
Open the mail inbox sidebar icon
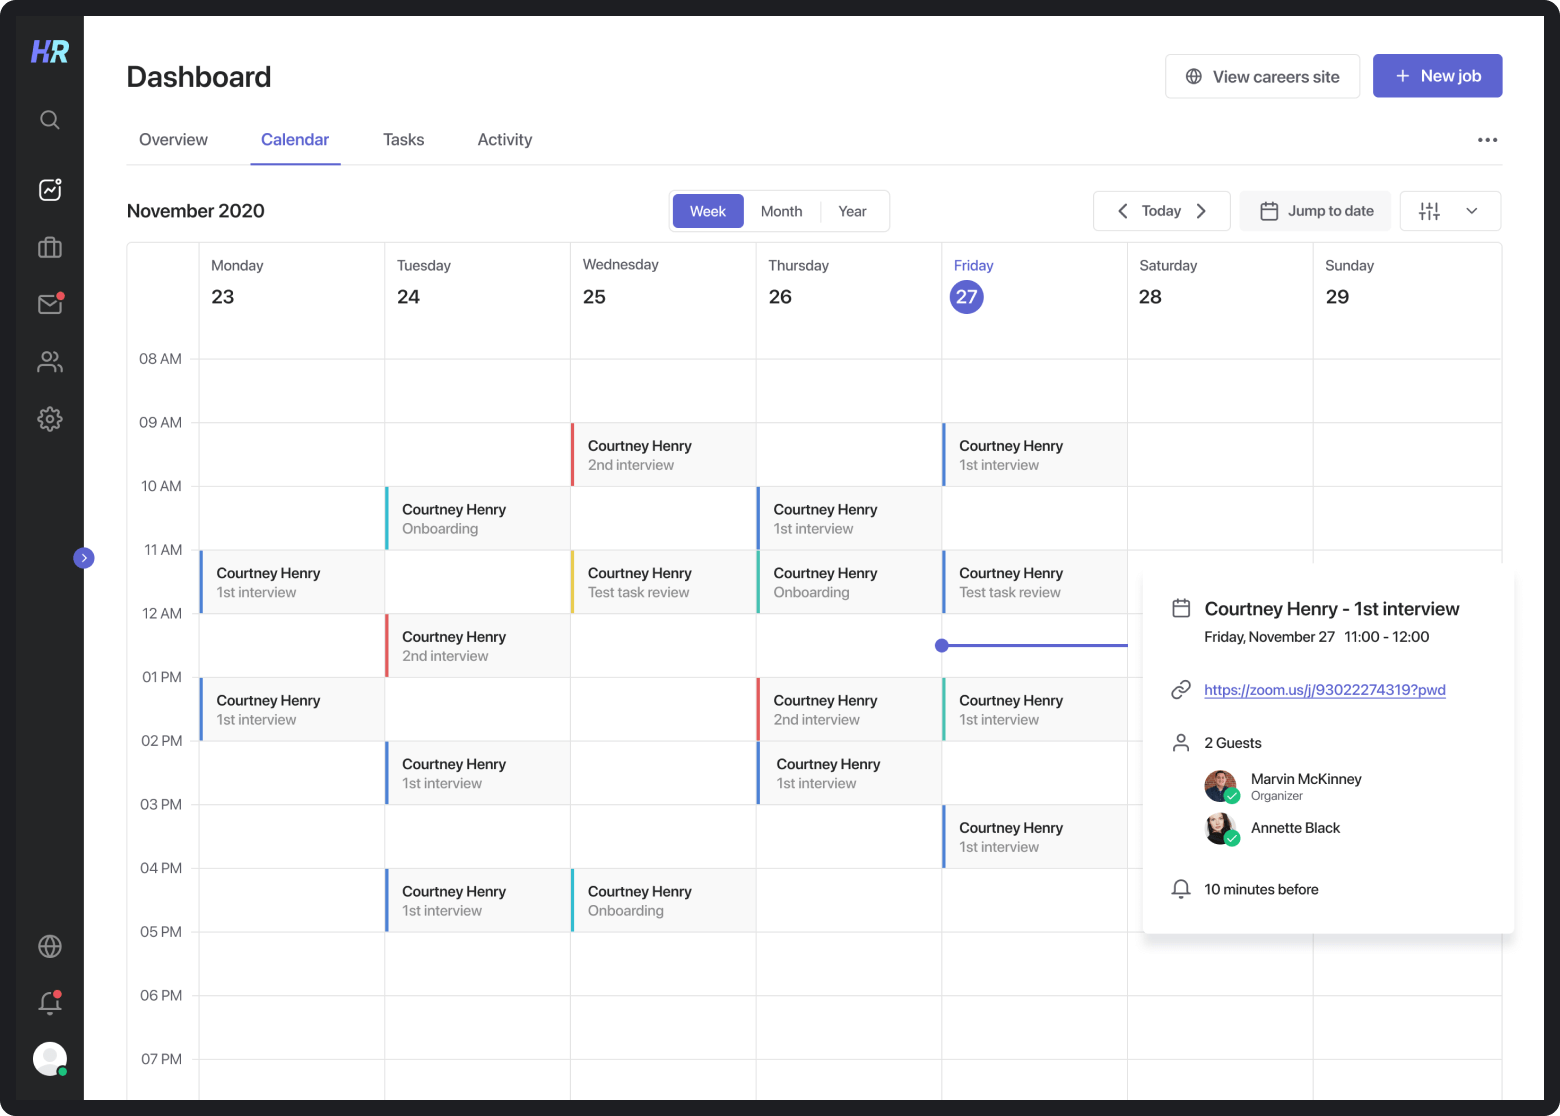[x=50, y=303]
